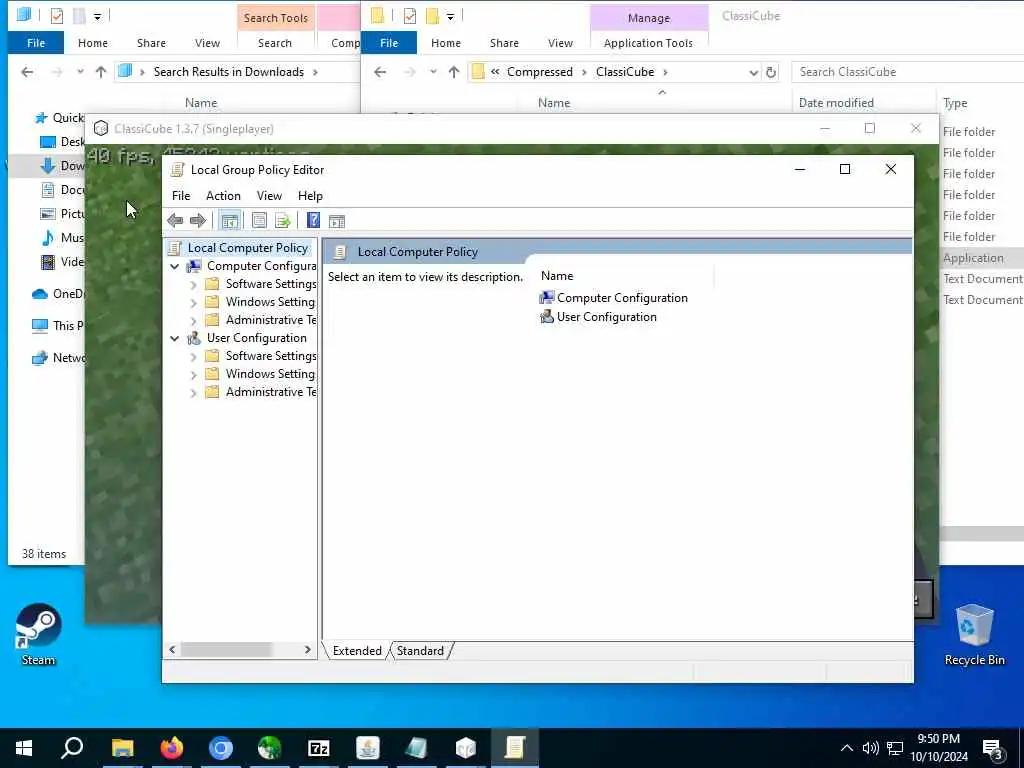
Task: Click the Java taskbar icon
Action: pos(368,748)
